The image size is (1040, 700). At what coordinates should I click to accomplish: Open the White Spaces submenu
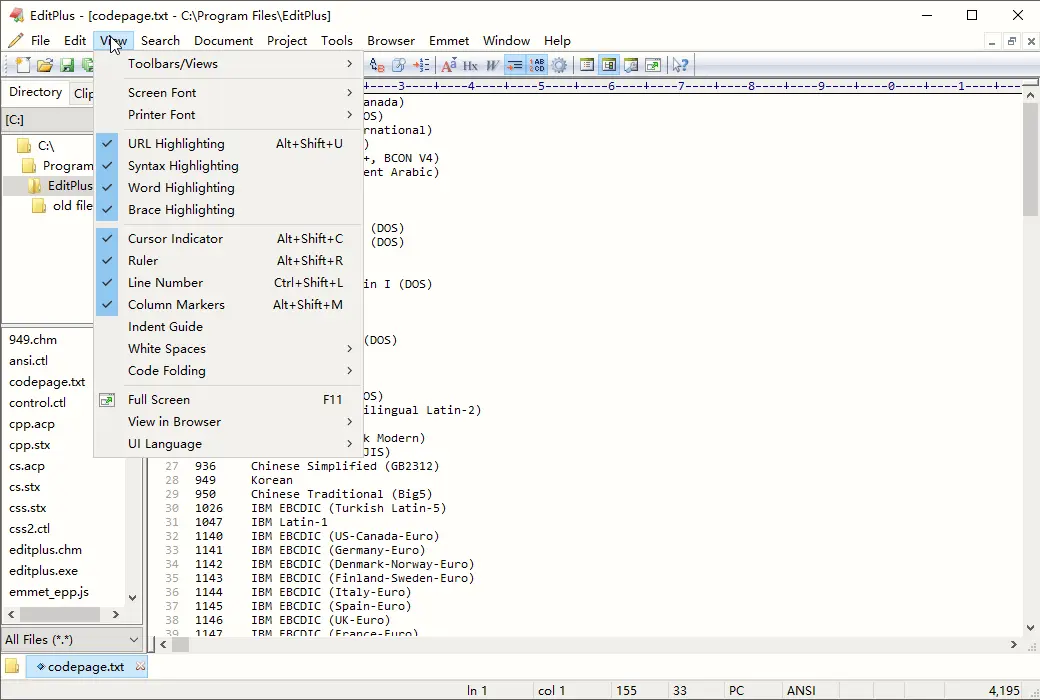[229, 348]
